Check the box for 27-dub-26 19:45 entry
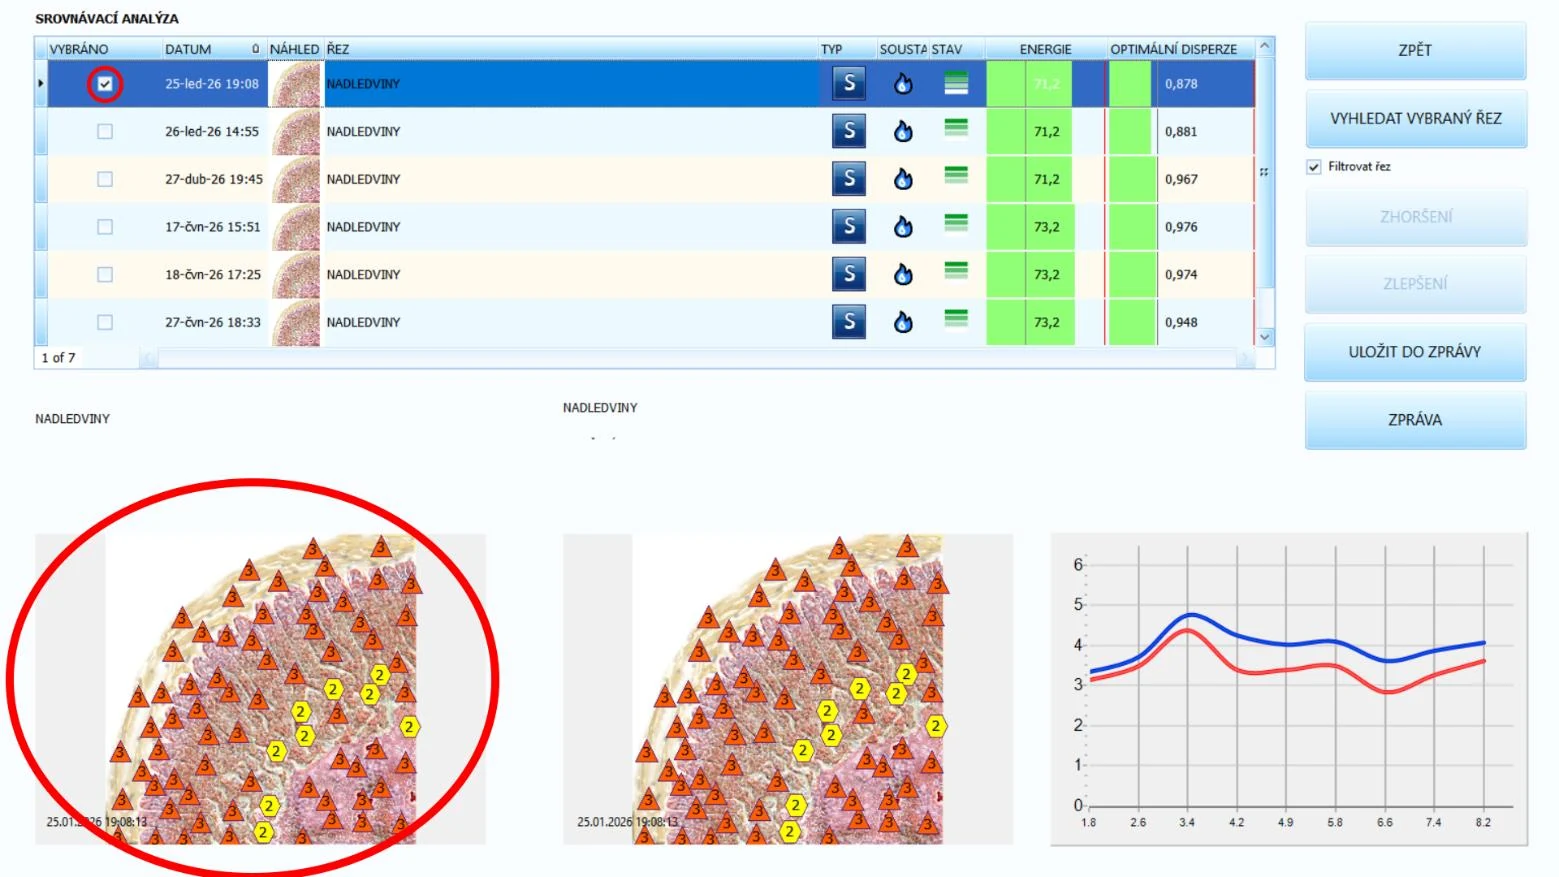The image size is (1559, 877). [105, 179]
